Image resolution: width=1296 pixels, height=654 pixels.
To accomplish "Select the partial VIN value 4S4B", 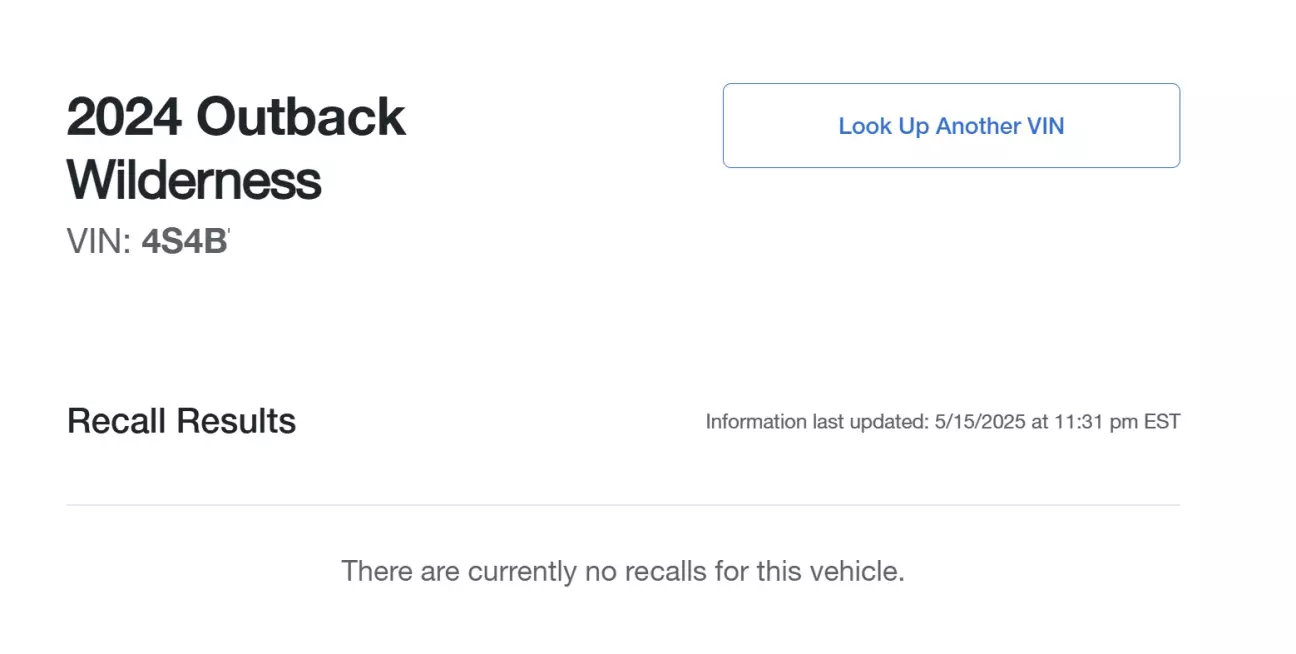I will (185, 241).
